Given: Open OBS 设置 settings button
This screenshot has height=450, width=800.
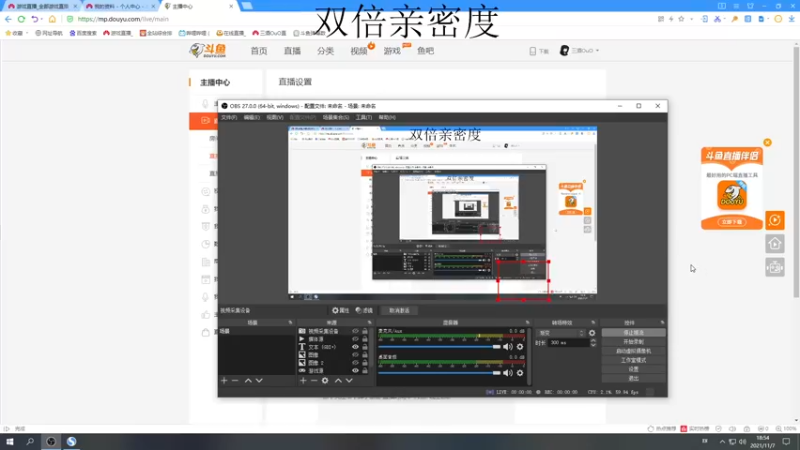Looking at the screenshot, I should point(633,369).
